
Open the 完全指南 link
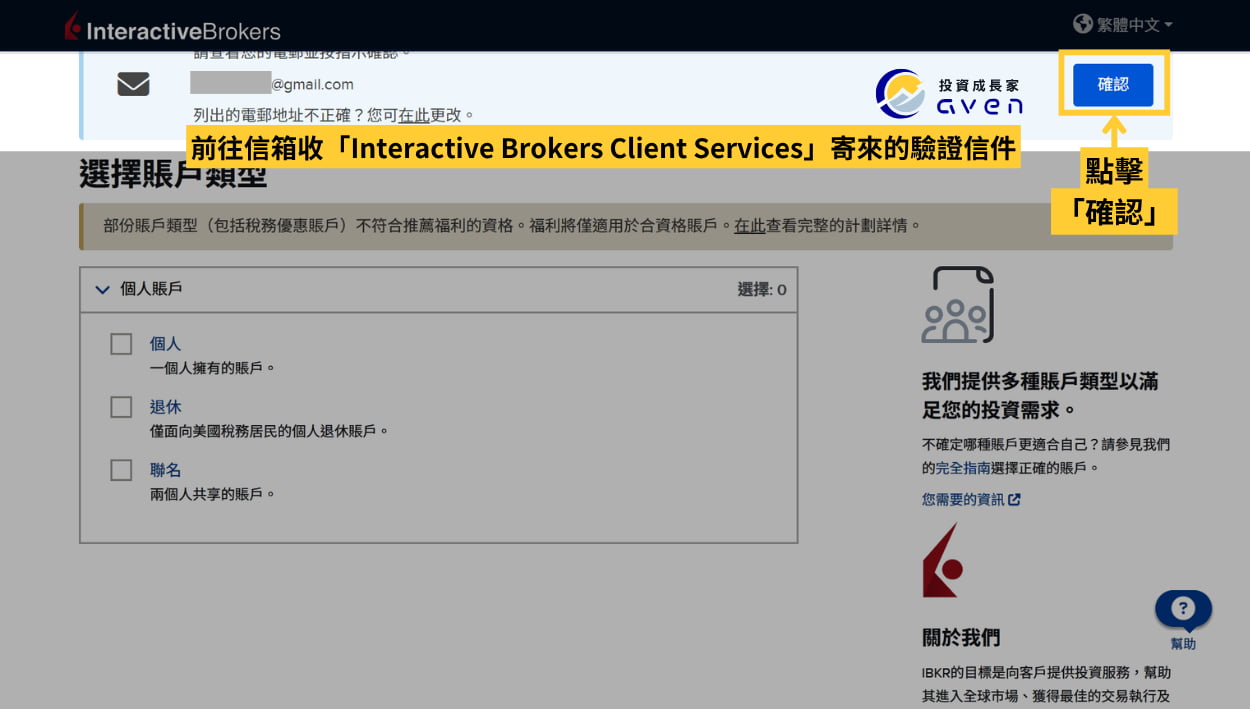(x=962, y=468)
